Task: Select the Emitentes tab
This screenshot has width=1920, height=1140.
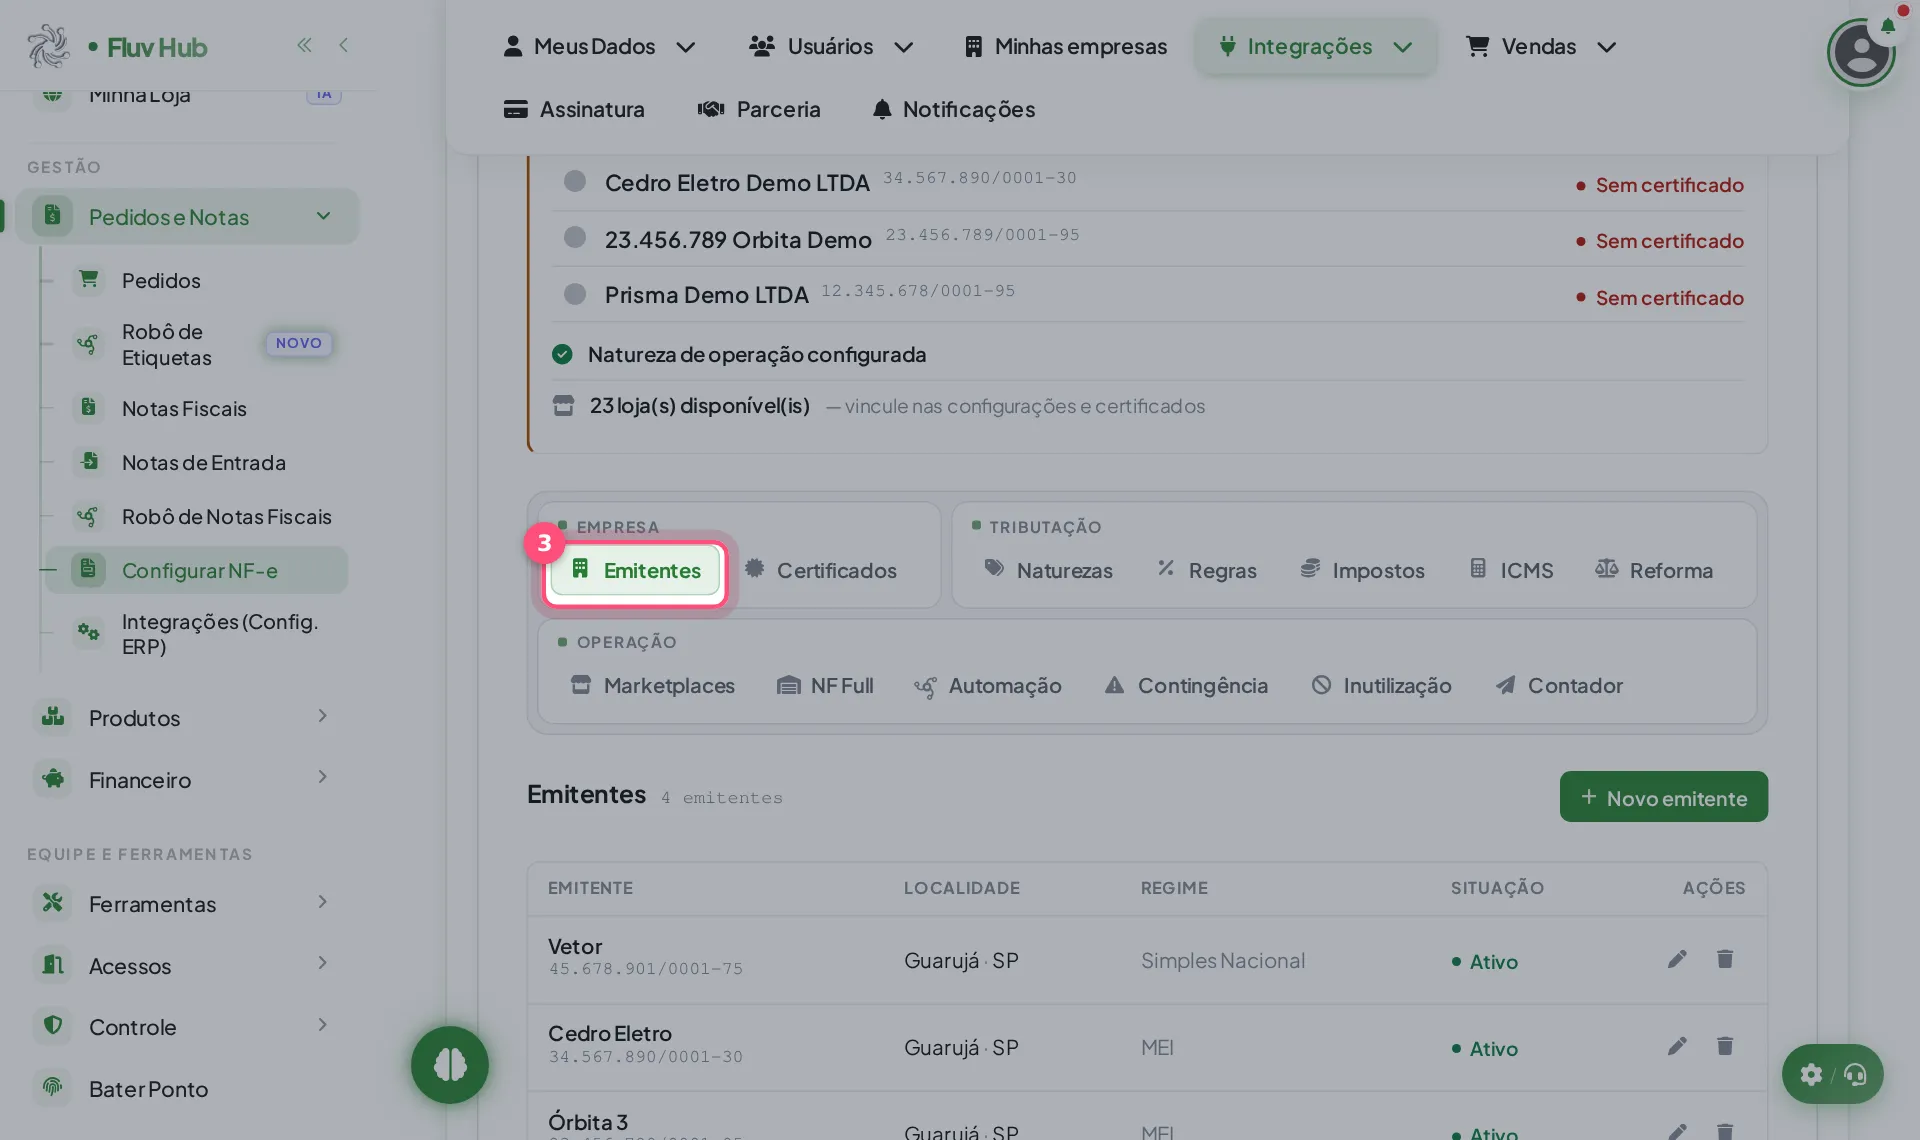Action: (x=636, y=571)
